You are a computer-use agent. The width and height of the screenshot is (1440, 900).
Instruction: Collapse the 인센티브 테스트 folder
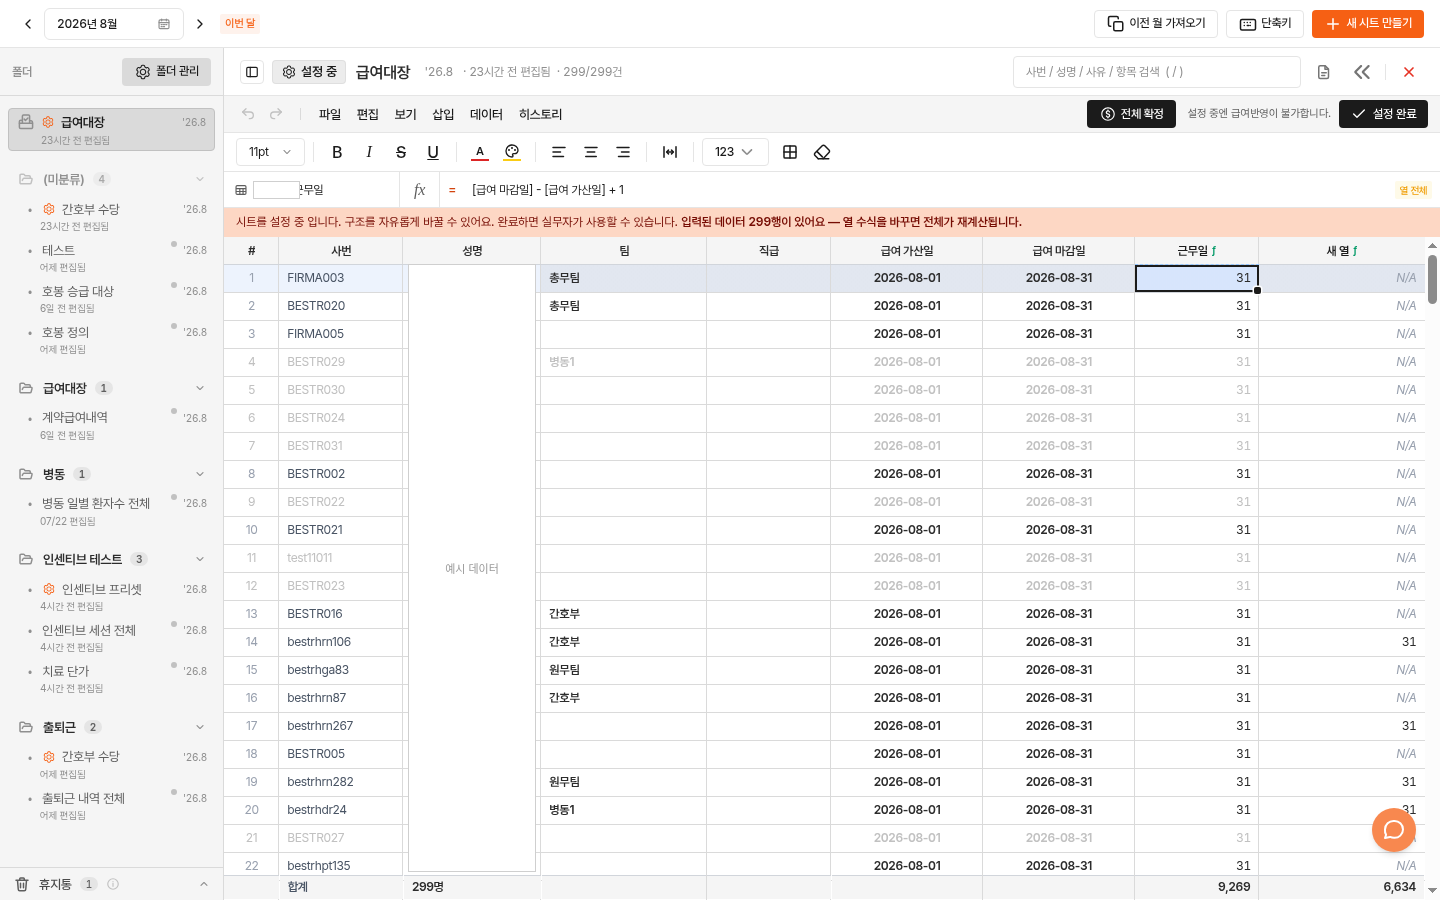pyautogui.click(x=200, y=559)
